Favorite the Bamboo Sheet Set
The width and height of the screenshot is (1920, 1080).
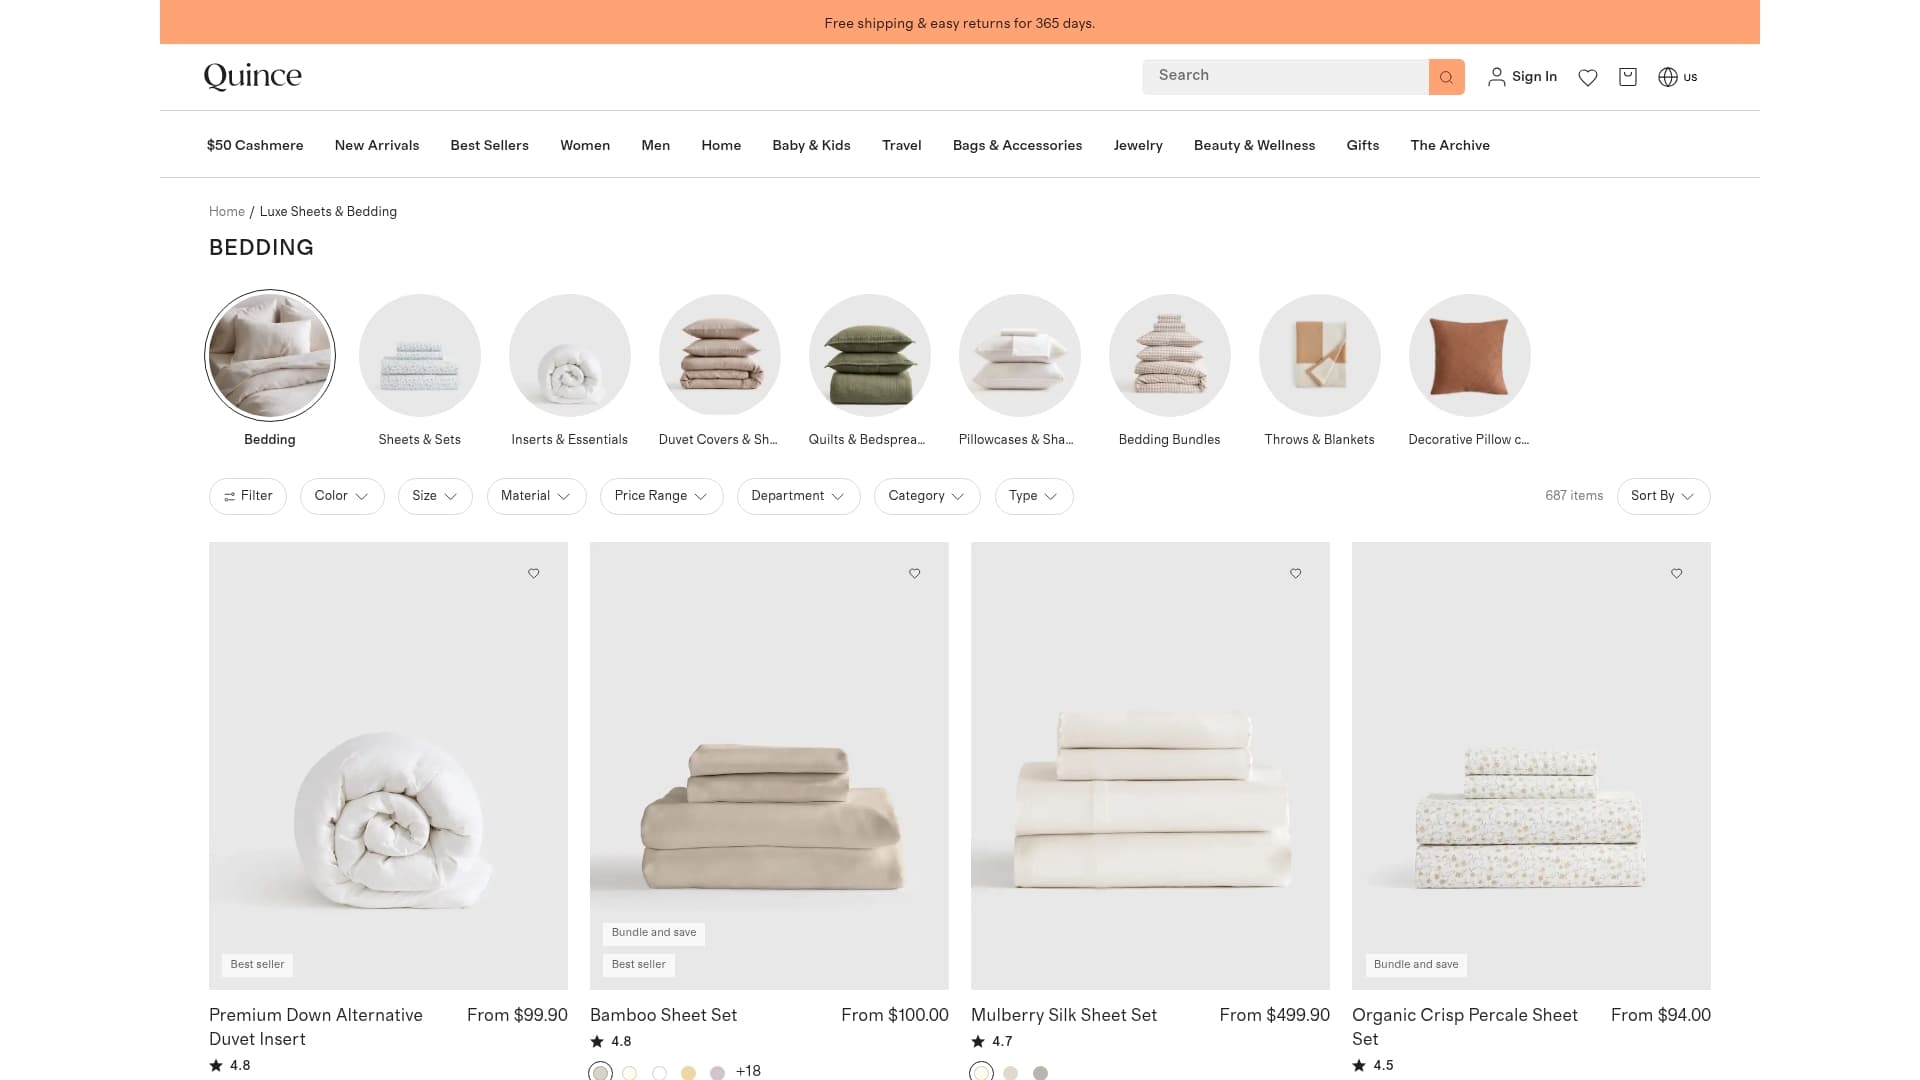[915, 573]
